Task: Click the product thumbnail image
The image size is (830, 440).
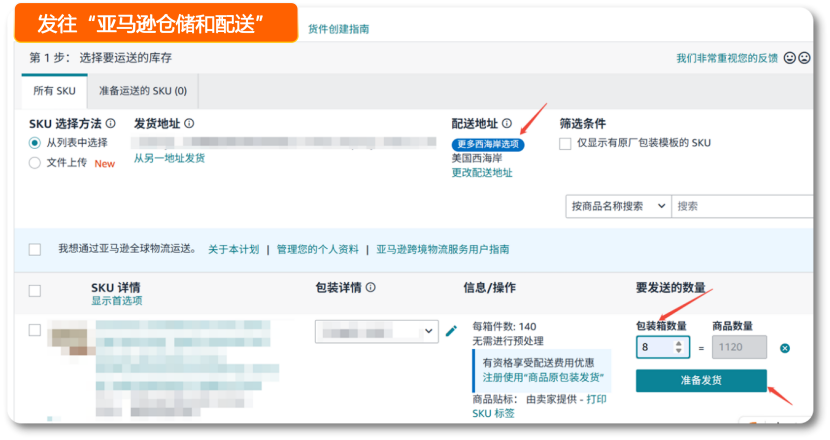Action: (x=70, y=340)
